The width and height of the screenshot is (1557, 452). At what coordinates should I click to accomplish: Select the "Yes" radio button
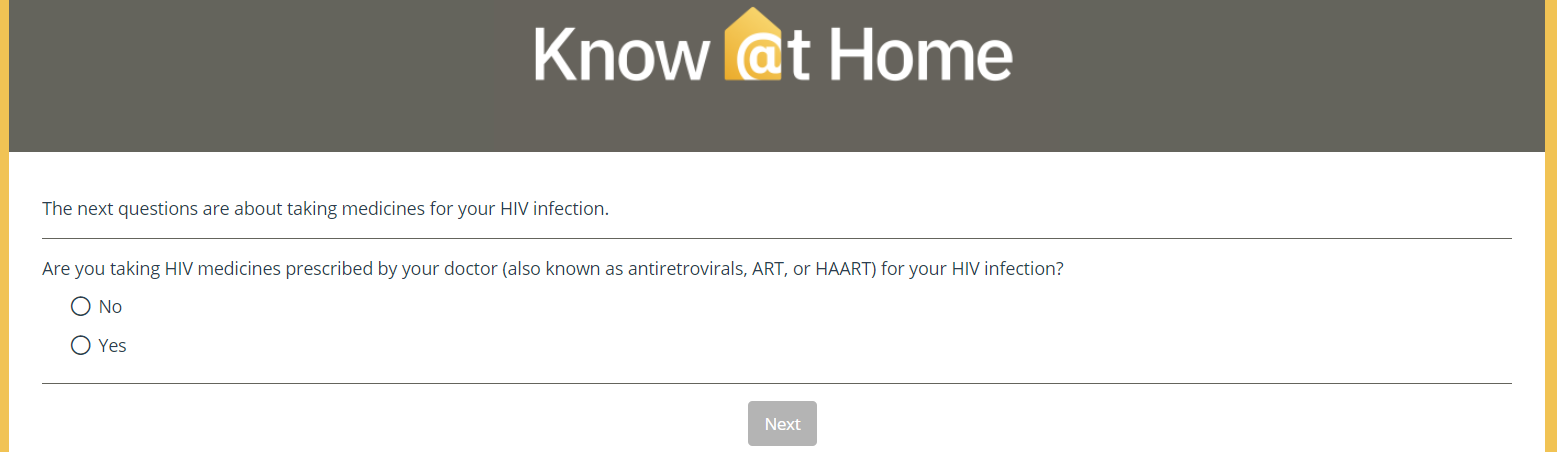pos(81,346)
